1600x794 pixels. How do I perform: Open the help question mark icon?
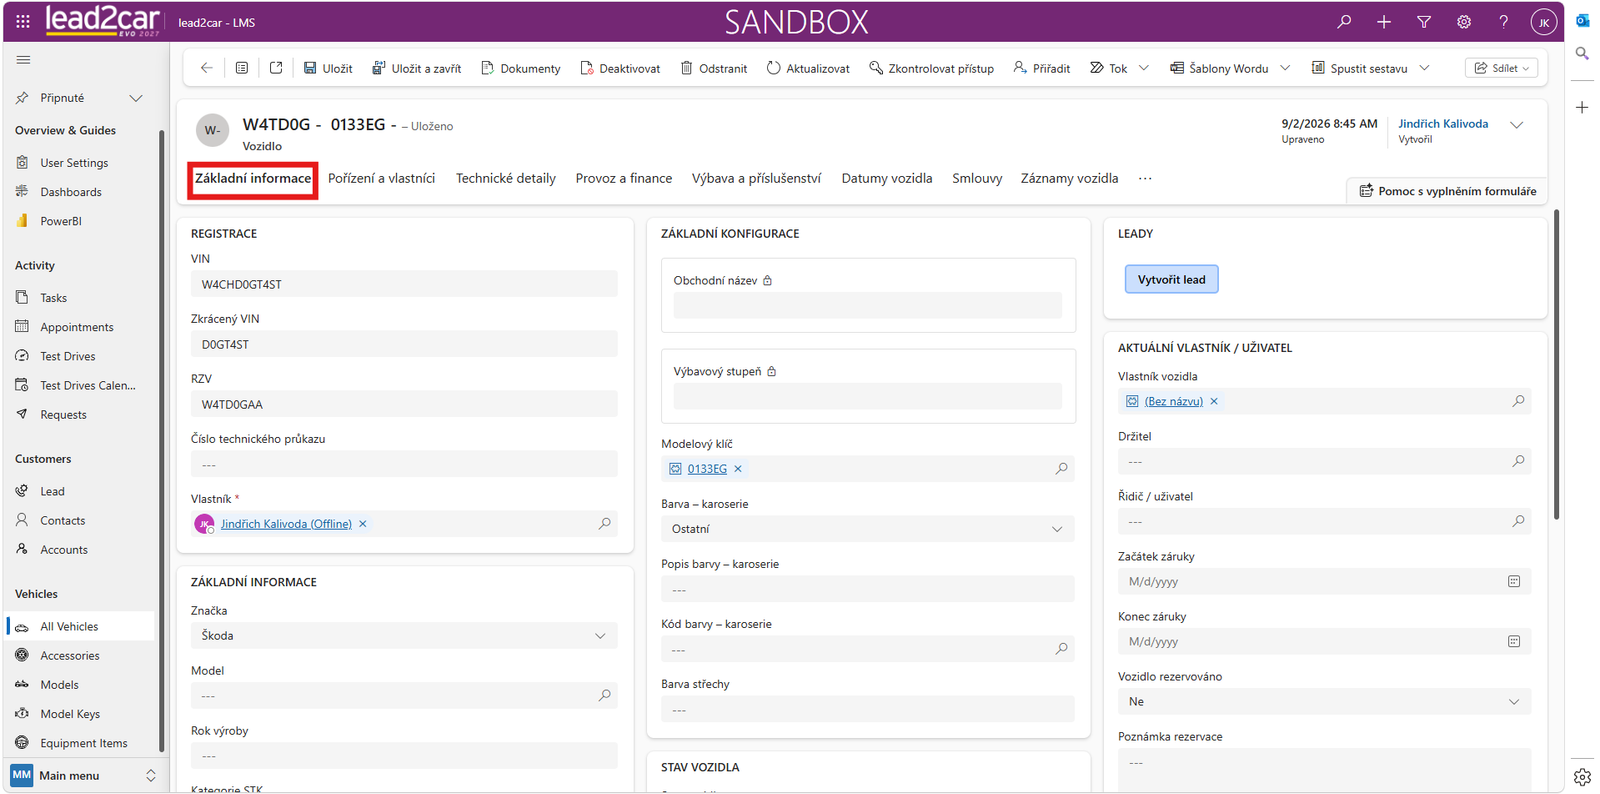[1503, 21]
